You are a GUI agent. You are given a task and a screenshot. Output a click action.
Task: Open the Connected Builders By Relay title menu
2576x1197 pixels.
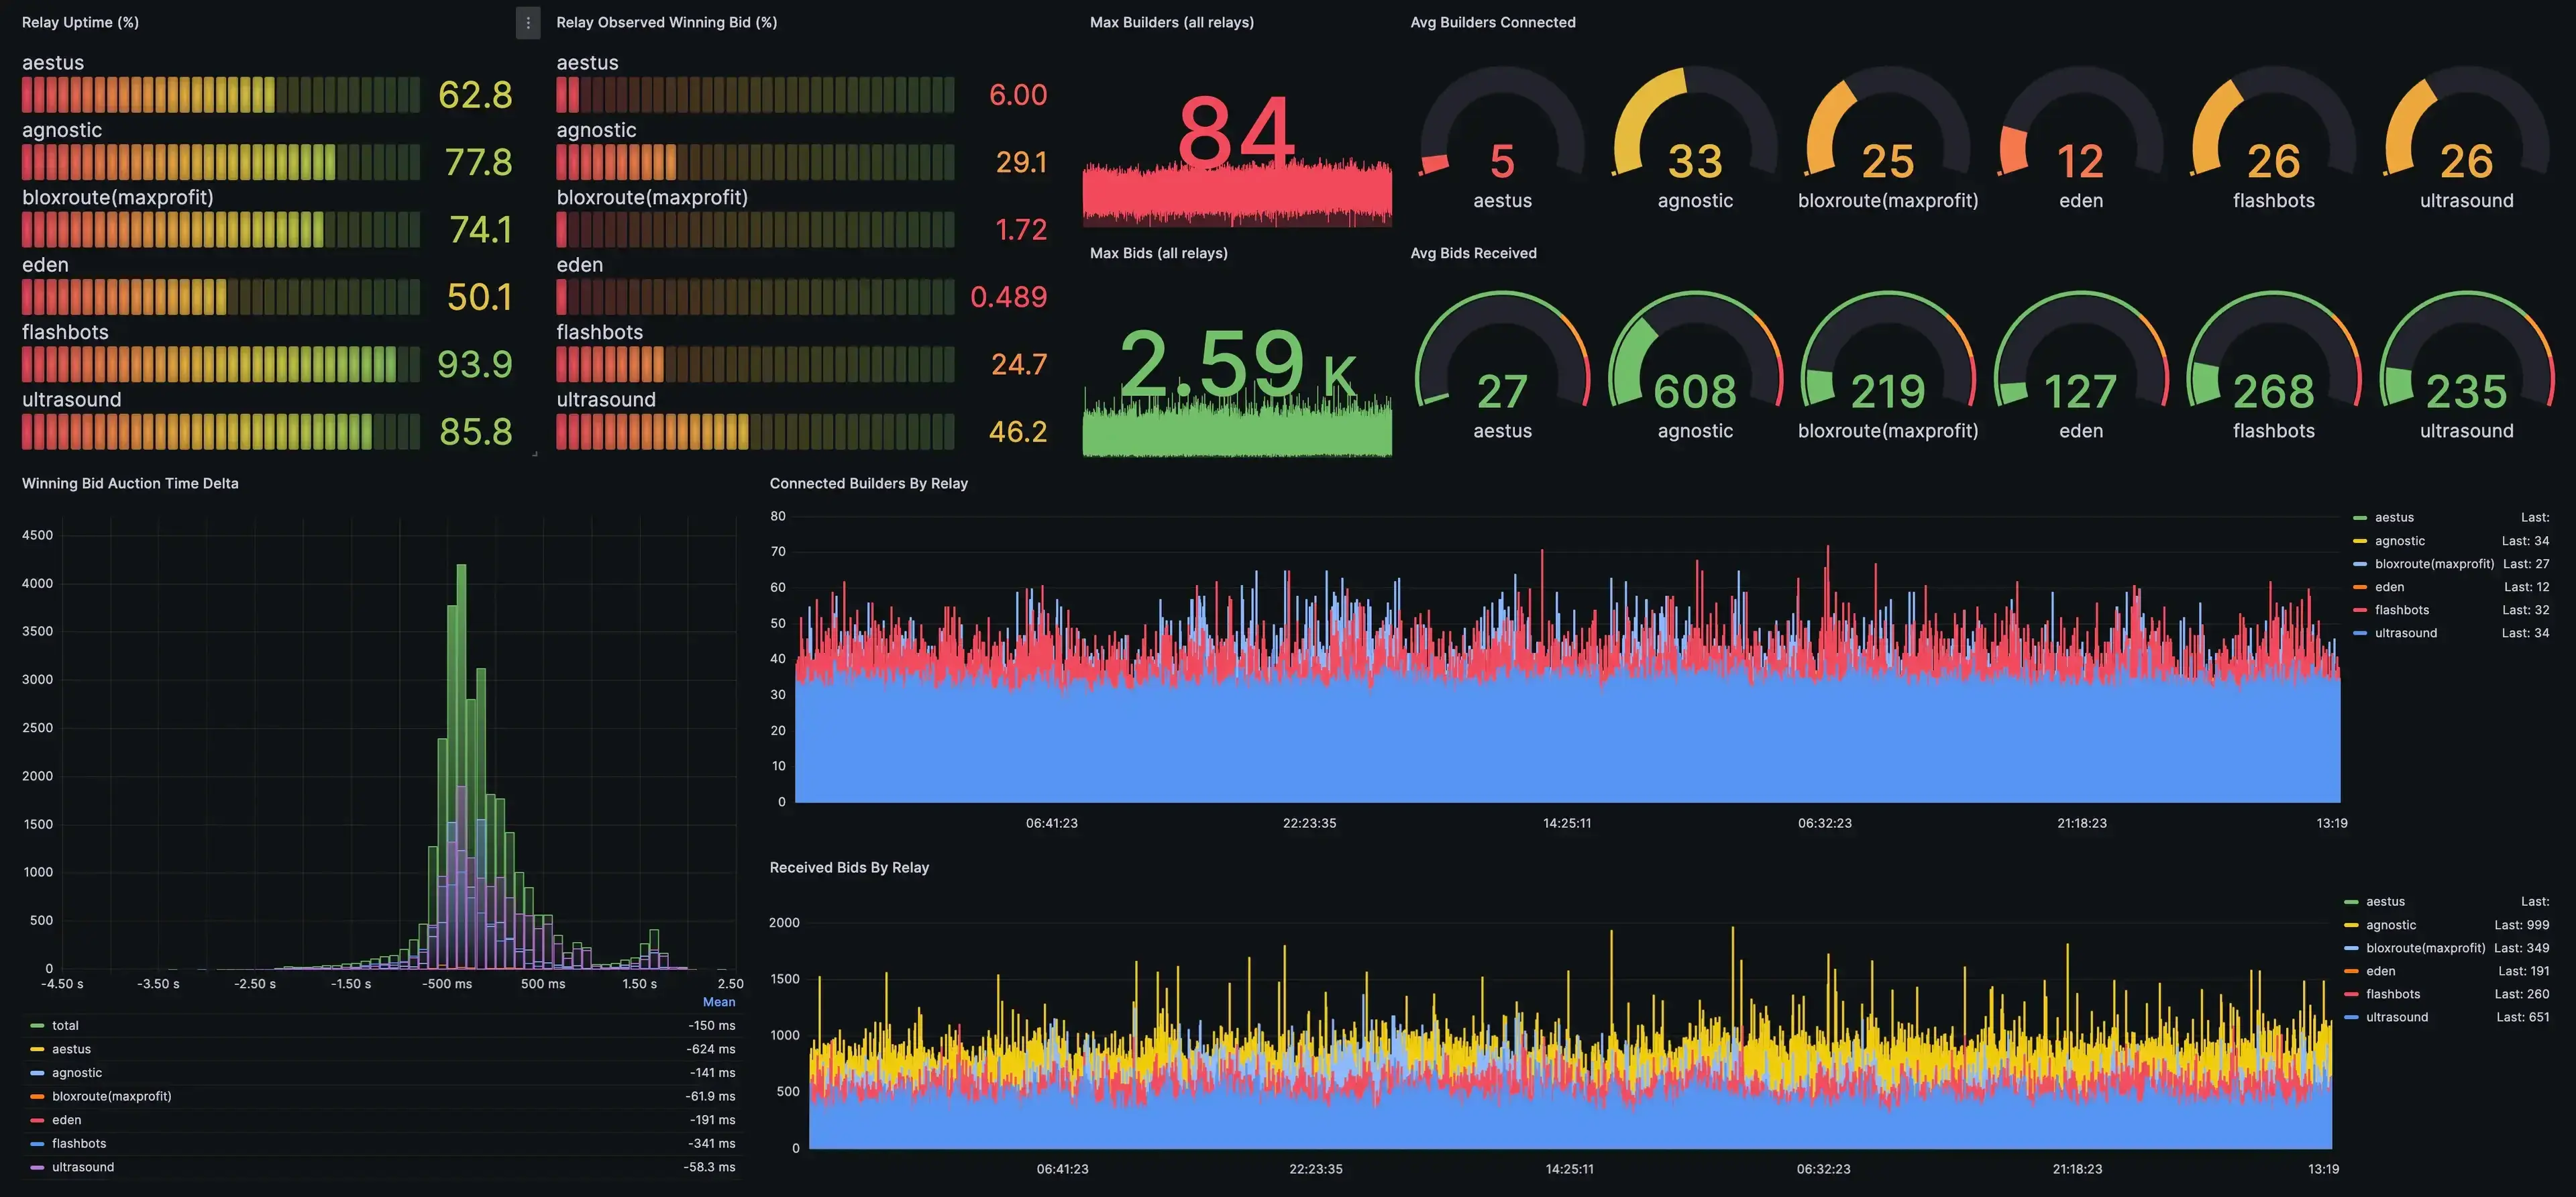[x=868, y=483]
